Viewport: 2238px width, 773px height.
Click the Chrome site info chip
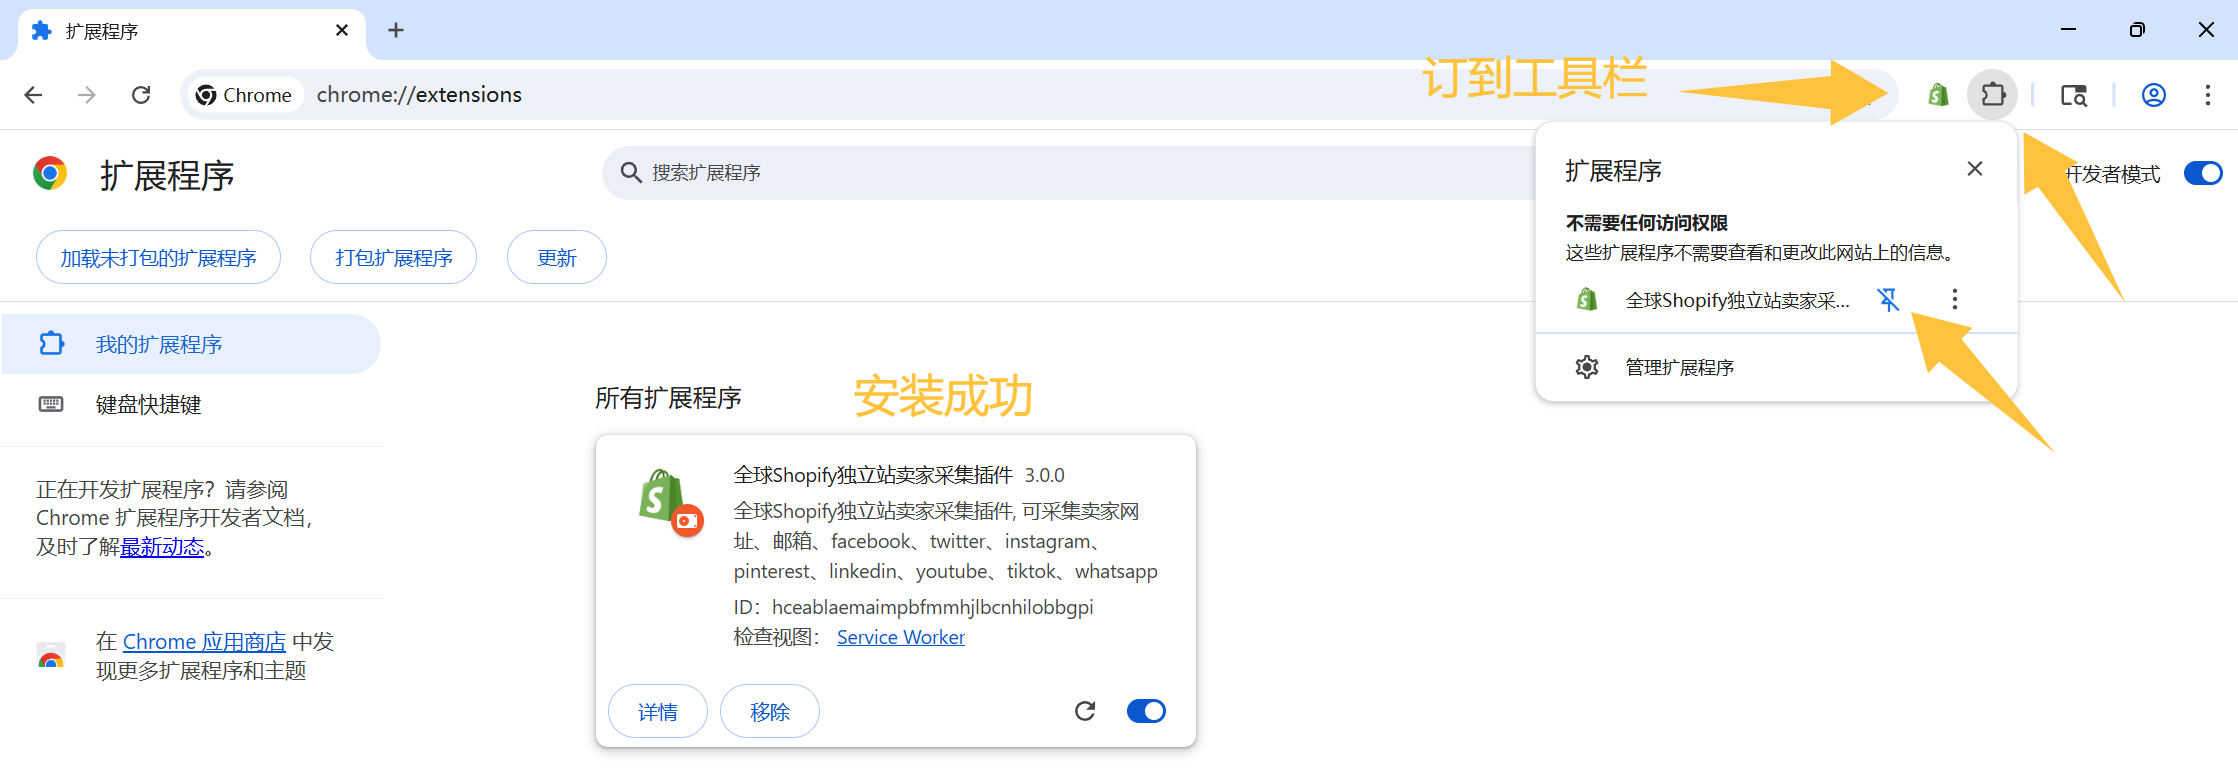pos(246,95)
